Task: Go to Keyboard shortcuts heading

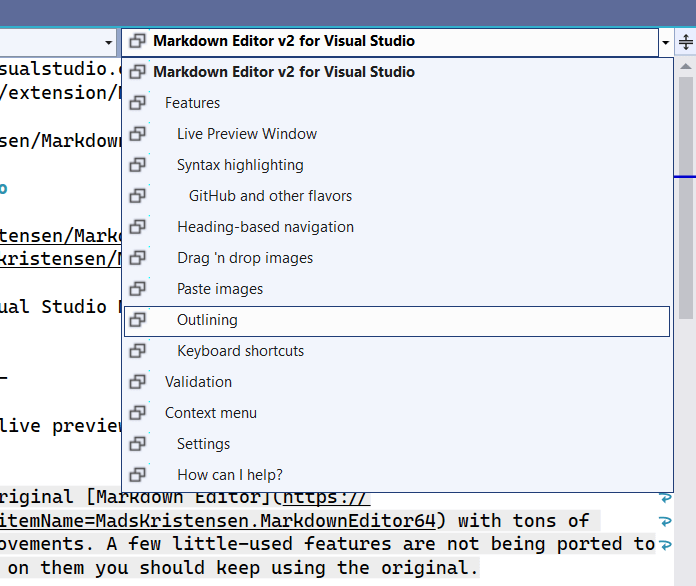Action: tap(397, 351)
